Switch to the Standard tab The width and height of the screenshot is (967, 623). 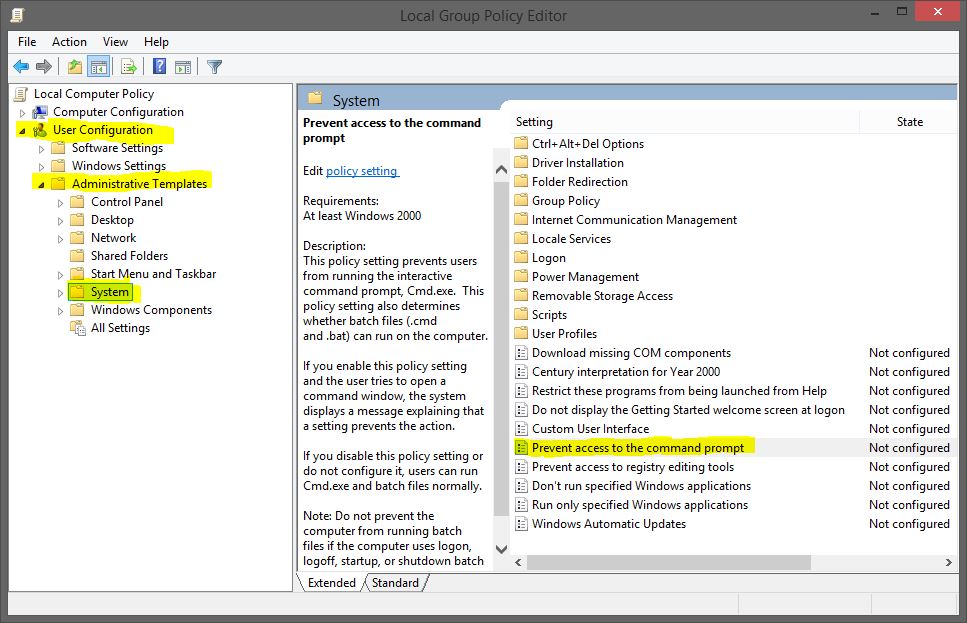[x=395, y=583]
